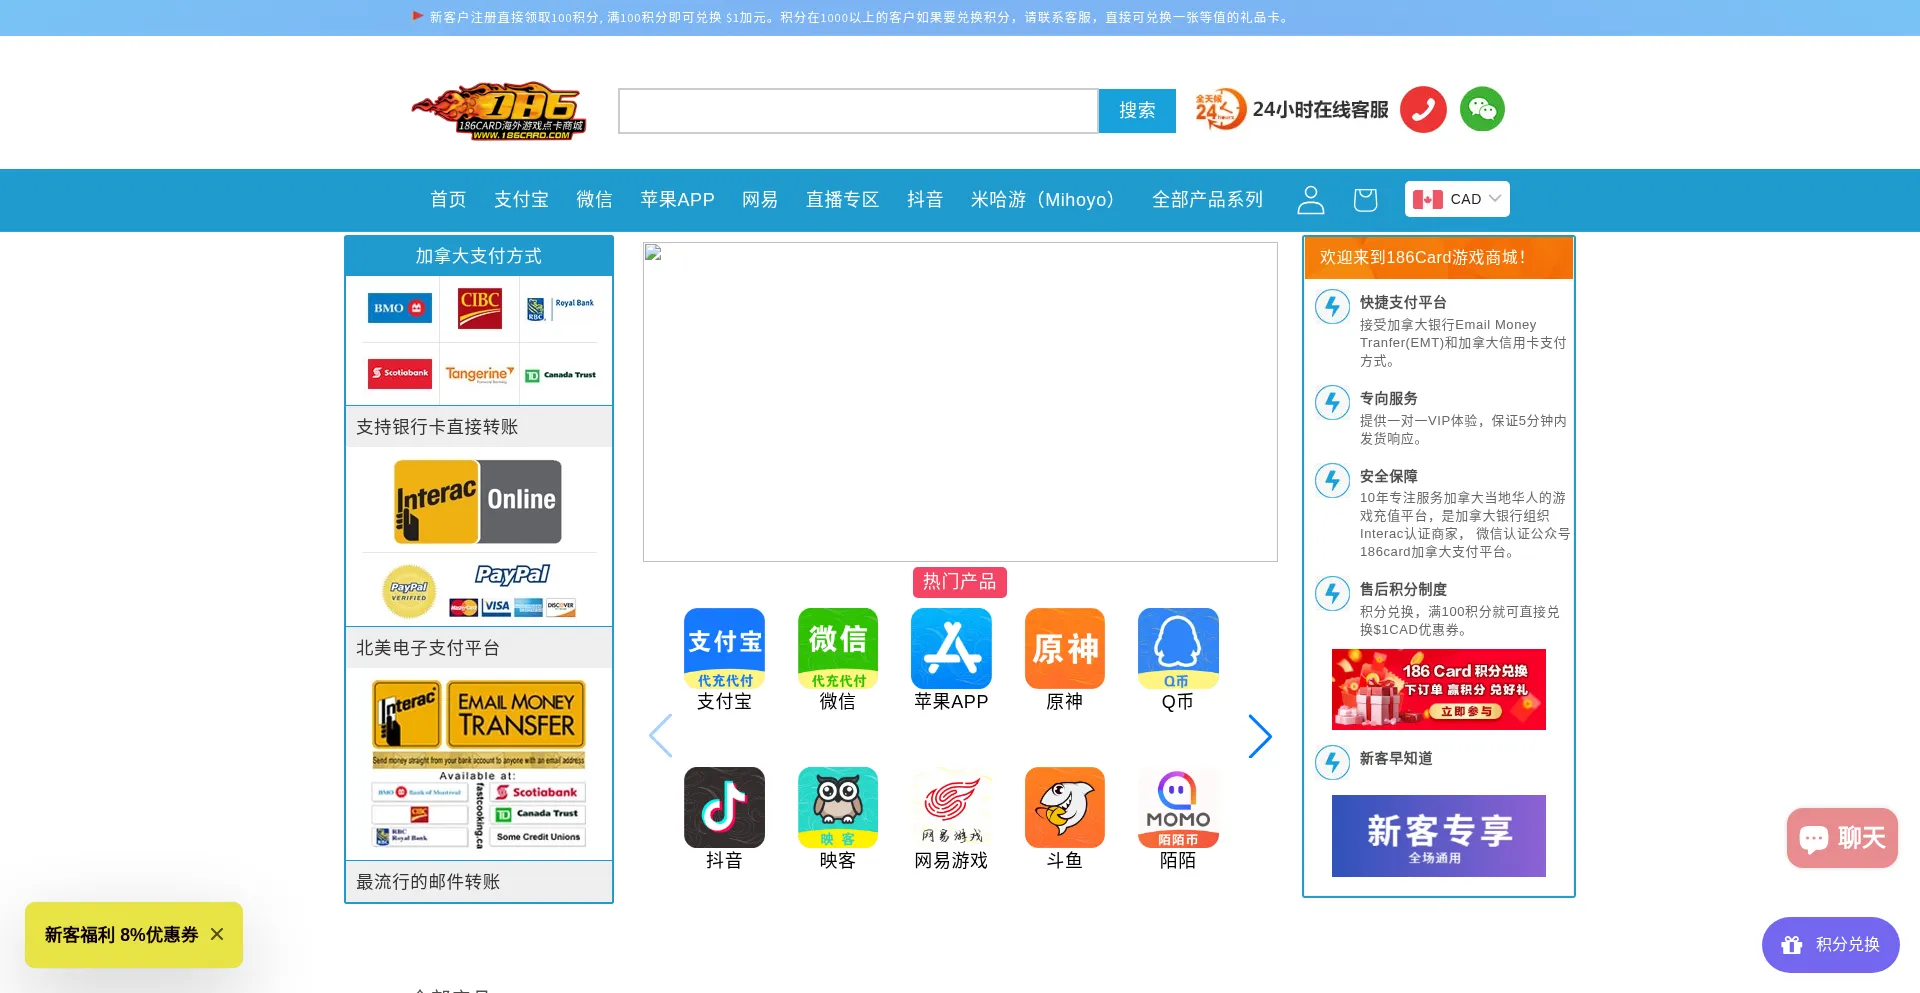Select the 网易游戏 product icon
Screen dimensions: 1920x993
click(951, 807)
